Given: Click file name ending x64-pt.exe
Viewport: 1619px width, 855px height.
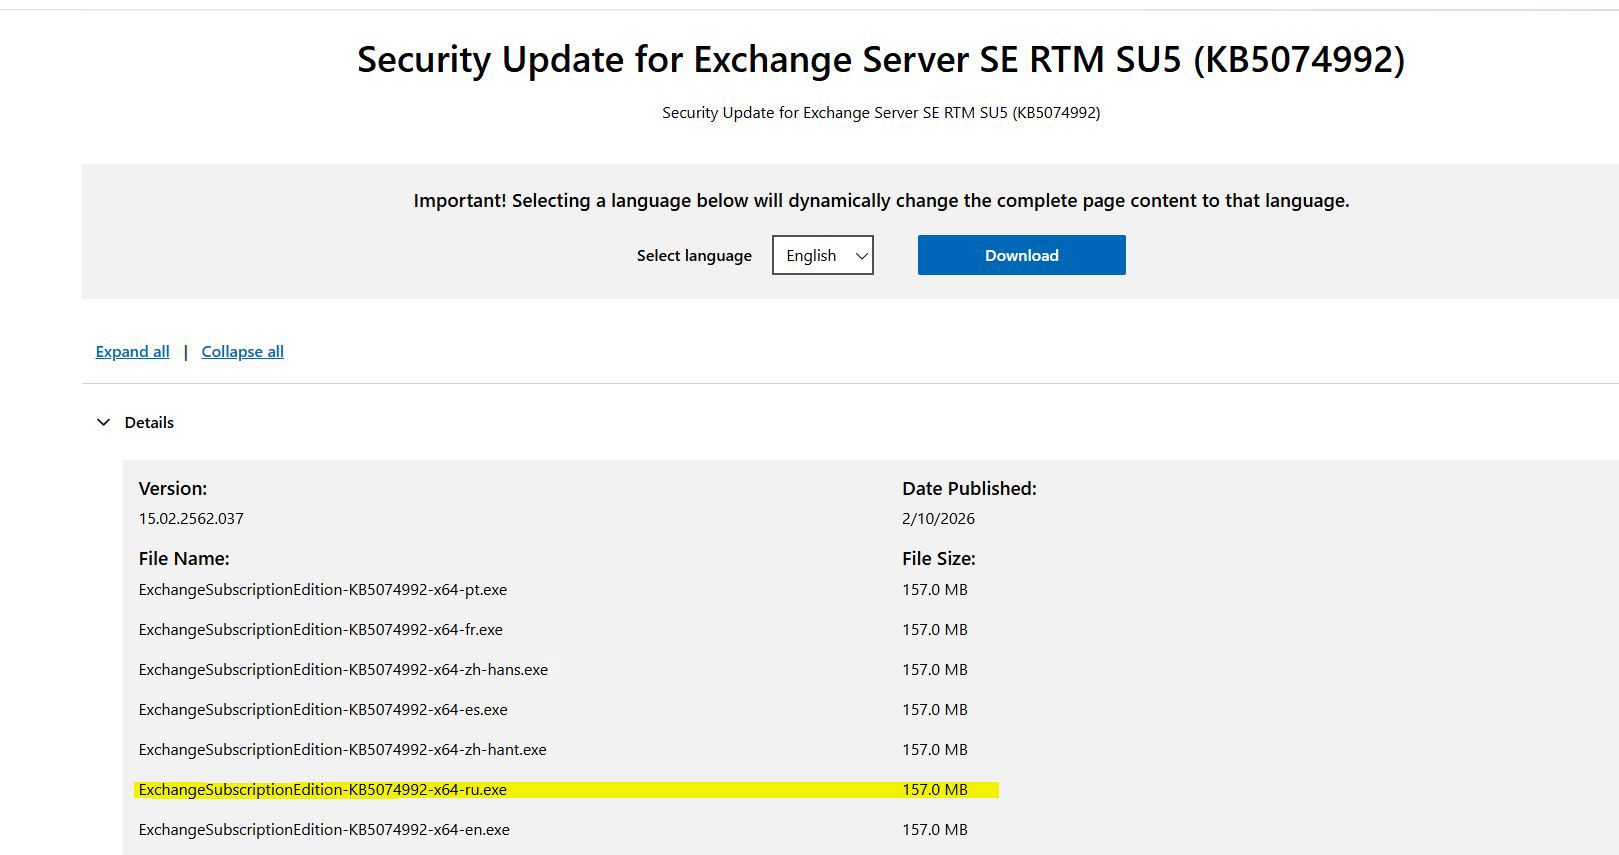Looking at the screenshot, I should [323, 590].
